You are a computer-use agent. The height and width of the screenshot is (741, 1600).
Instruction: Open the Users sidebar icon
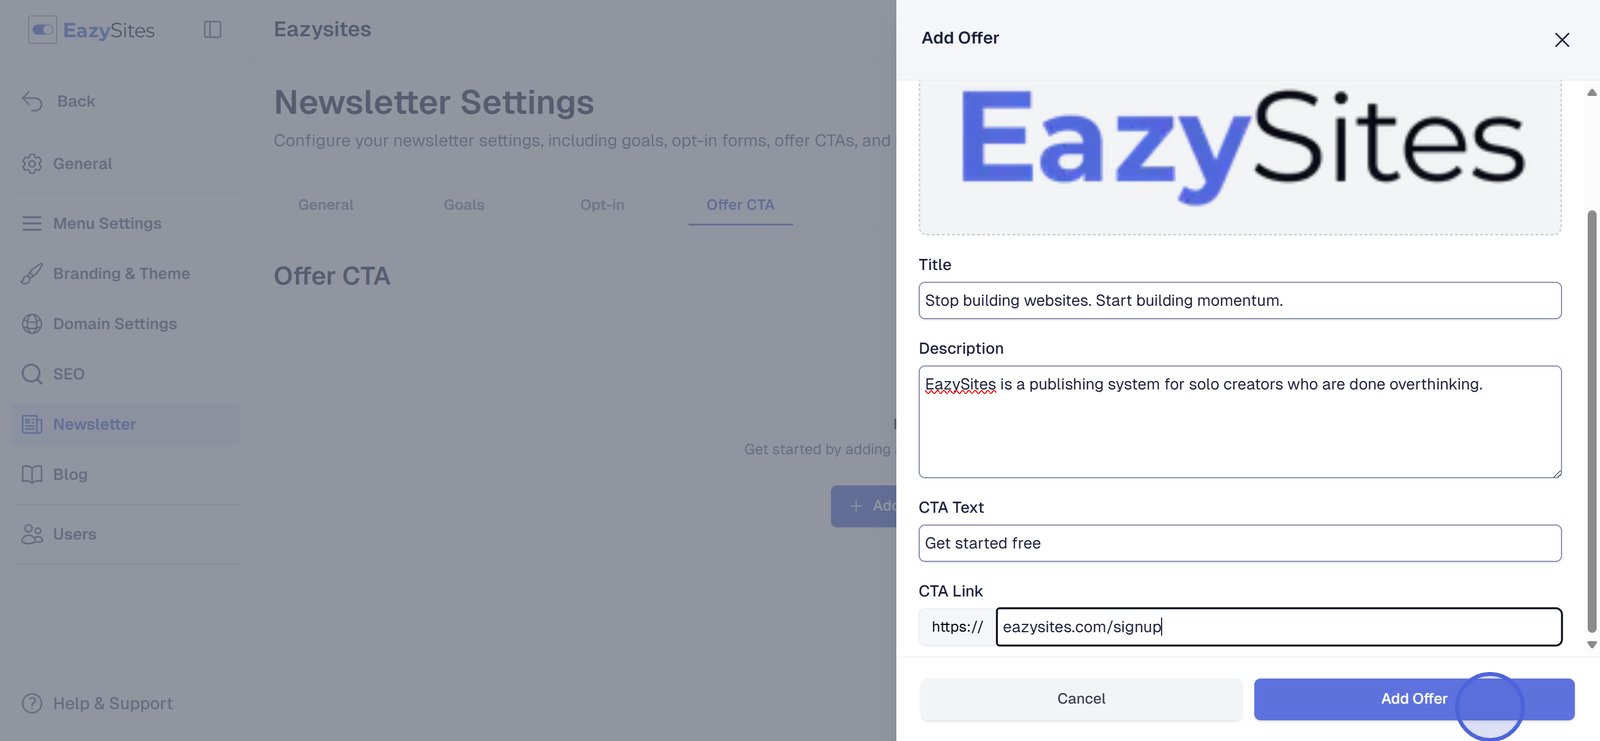(32, 535)
